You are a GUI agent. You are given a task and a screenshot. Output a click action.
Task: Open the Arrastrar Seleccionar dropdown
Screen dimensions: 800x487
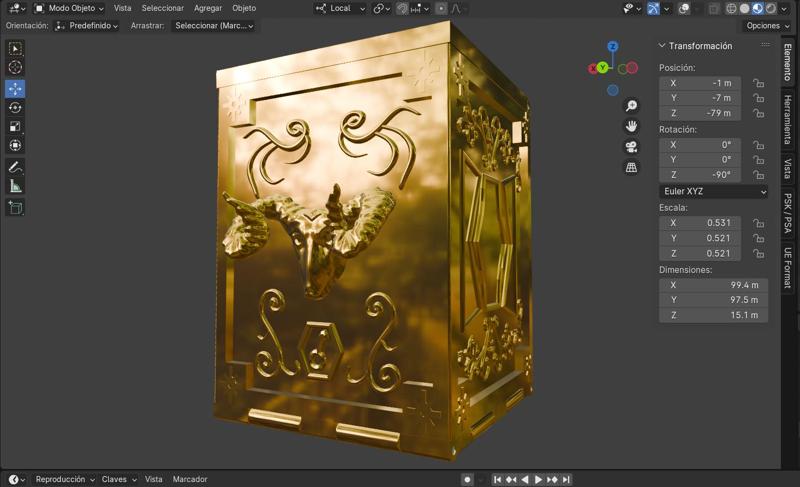click(x=214, y=25)
